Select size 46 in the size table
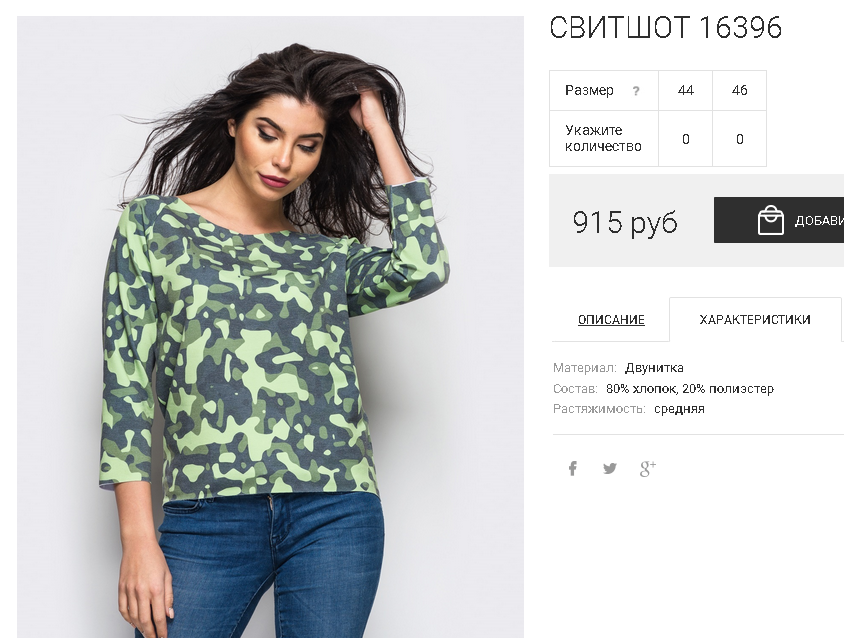Screen dimensions: 844x638 pyautogui.click(x=740, y=90)
